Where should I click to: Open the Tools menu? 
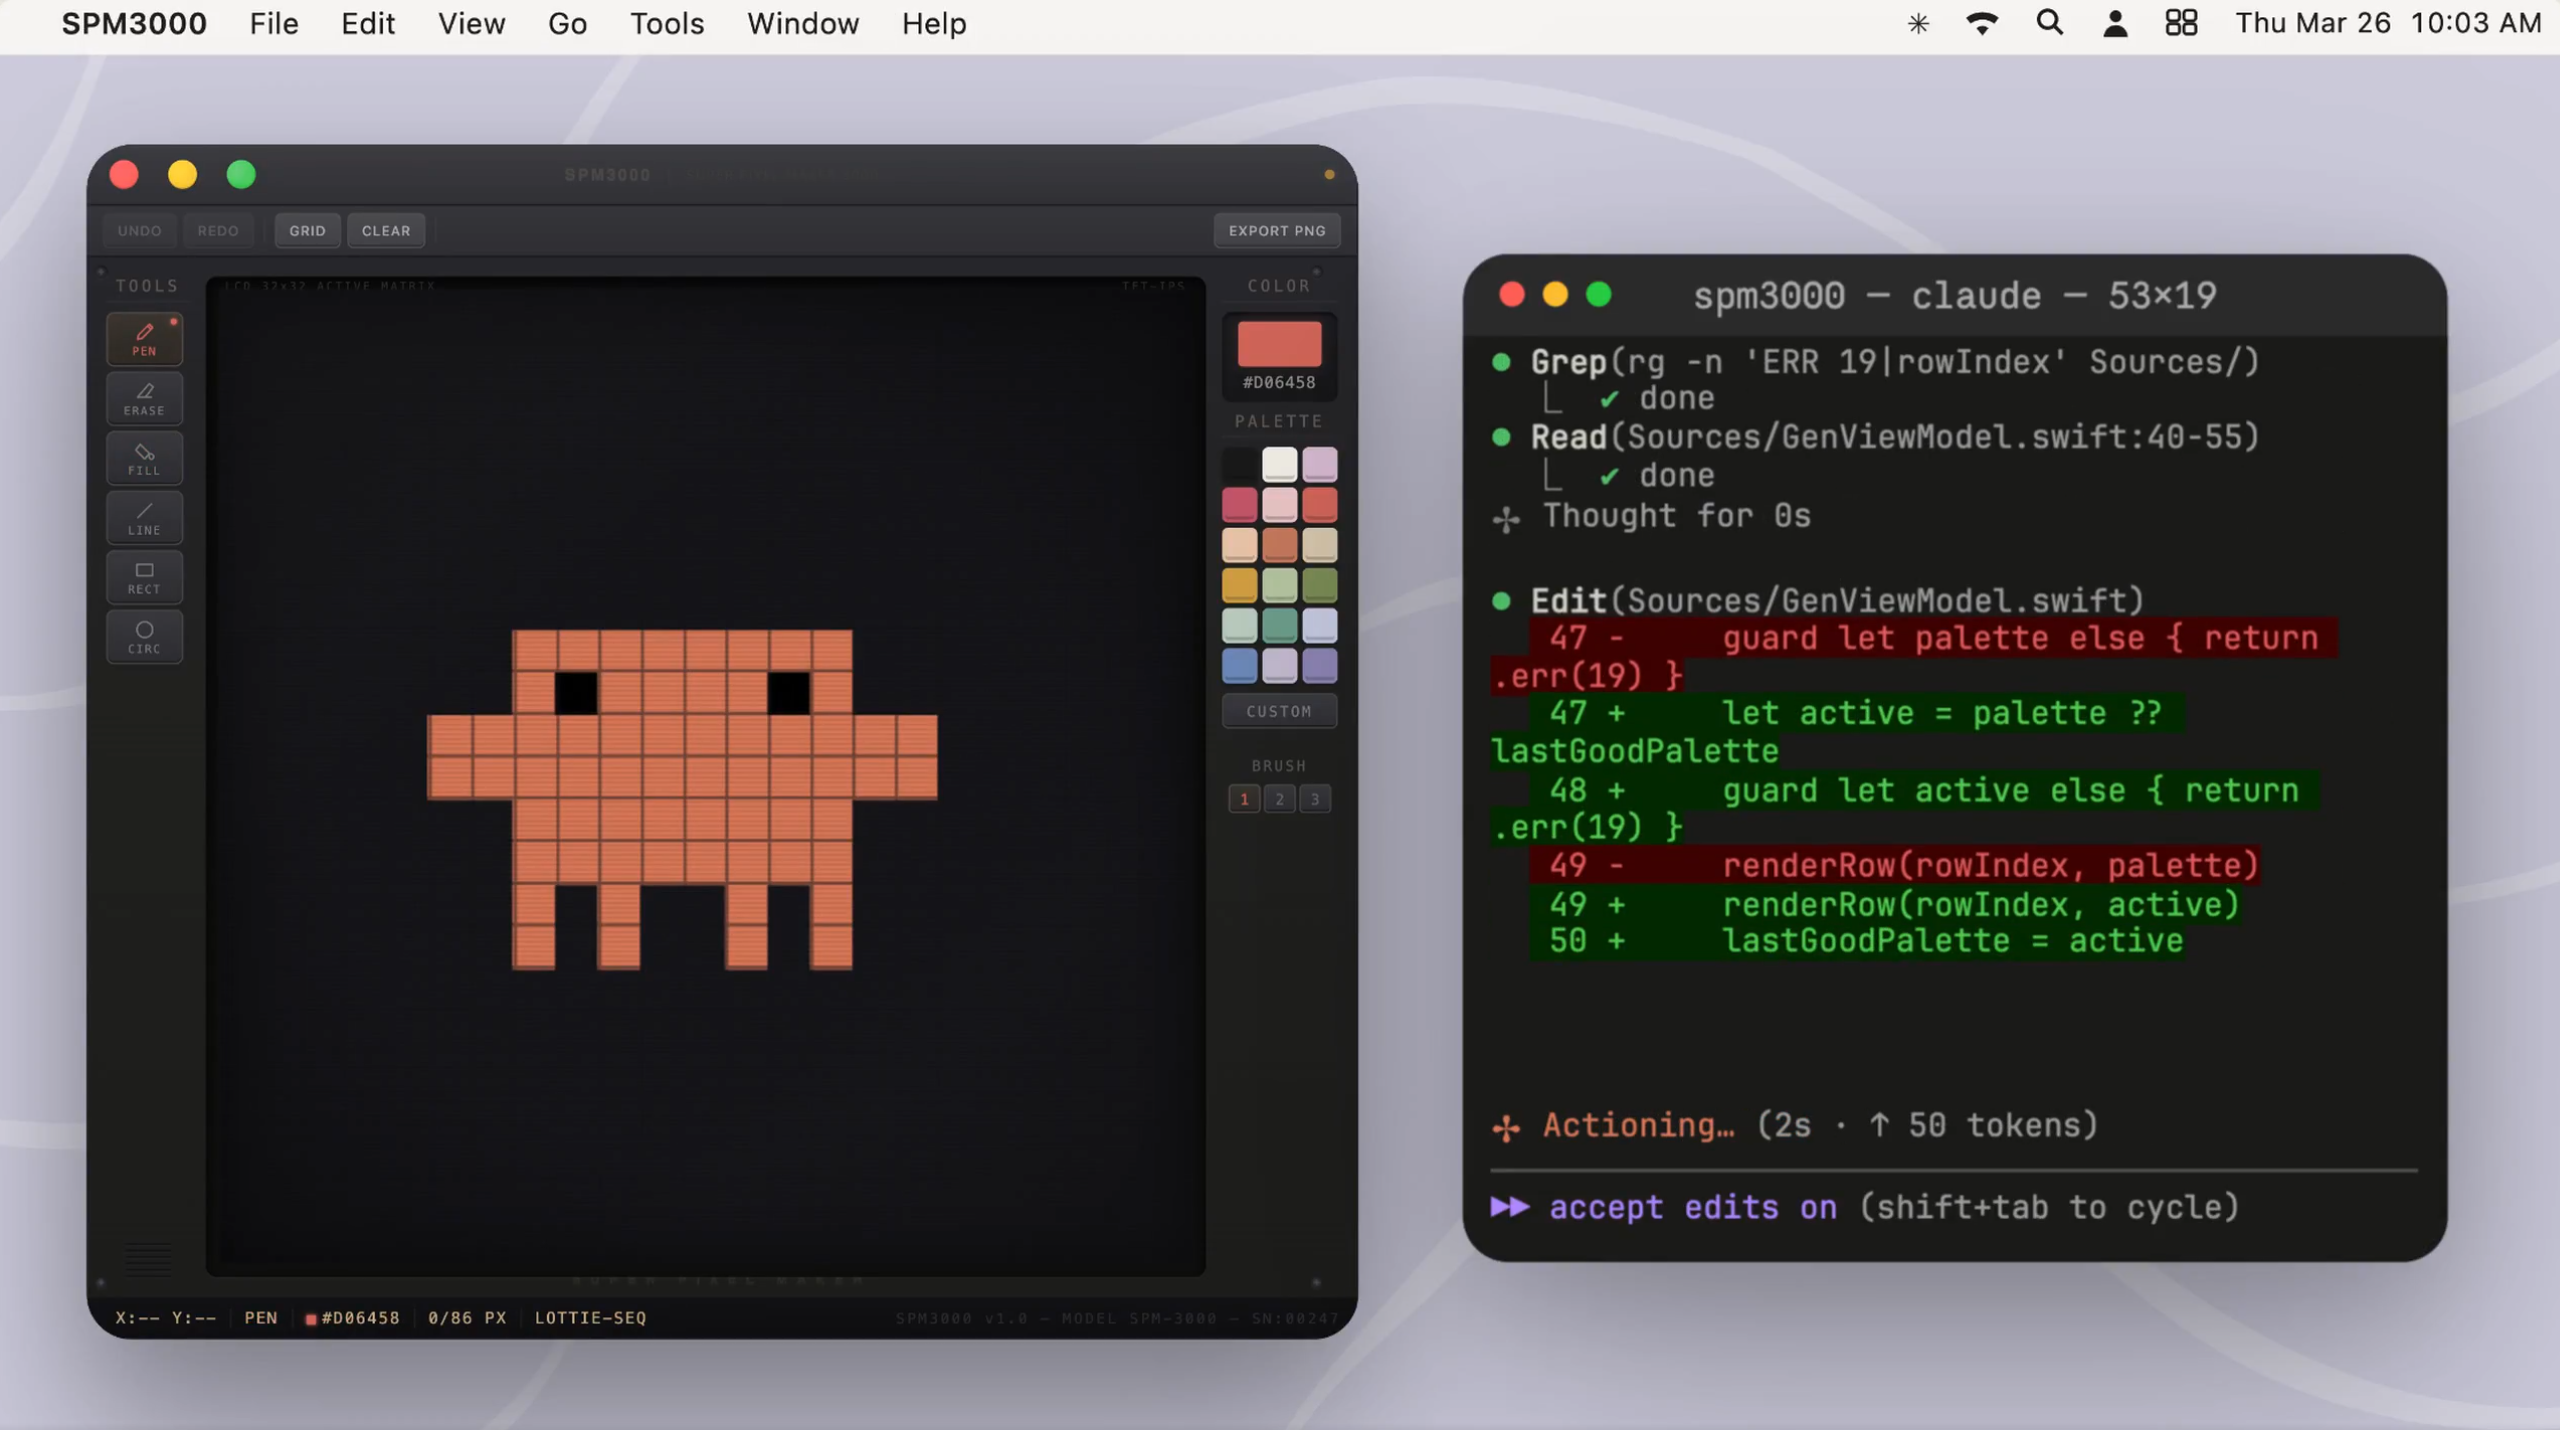click(x=666, y=23)
